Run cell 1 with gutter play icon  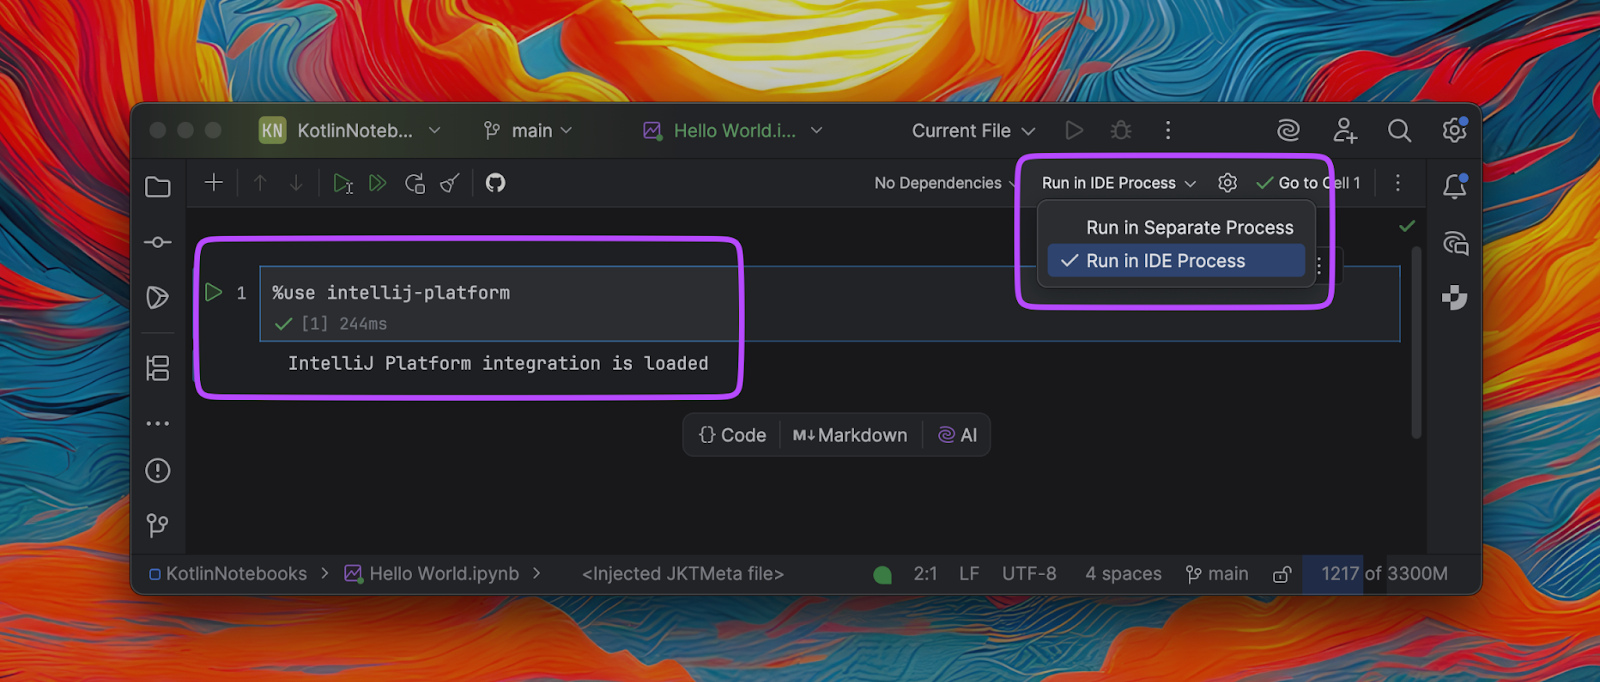(213, 292)
